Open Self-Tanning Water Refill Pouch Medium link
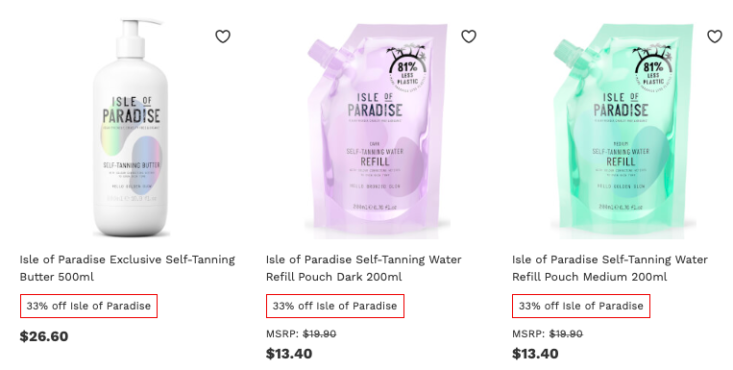 pyautogui.click(x=610, y=268)
